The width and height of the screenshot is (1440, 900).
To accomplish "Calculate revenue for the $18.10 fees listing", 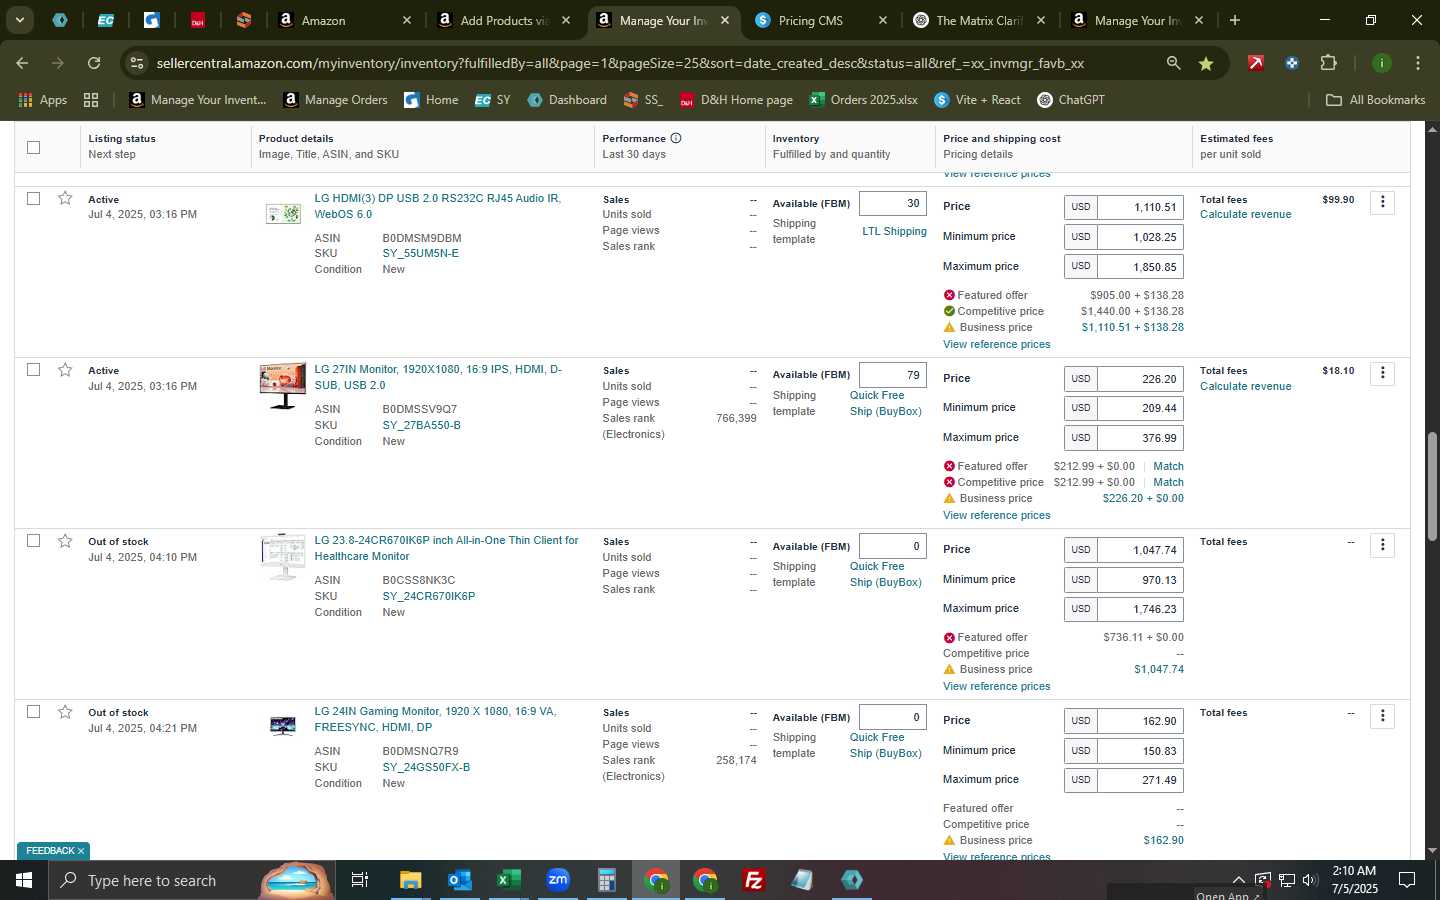I will 1245,386.
